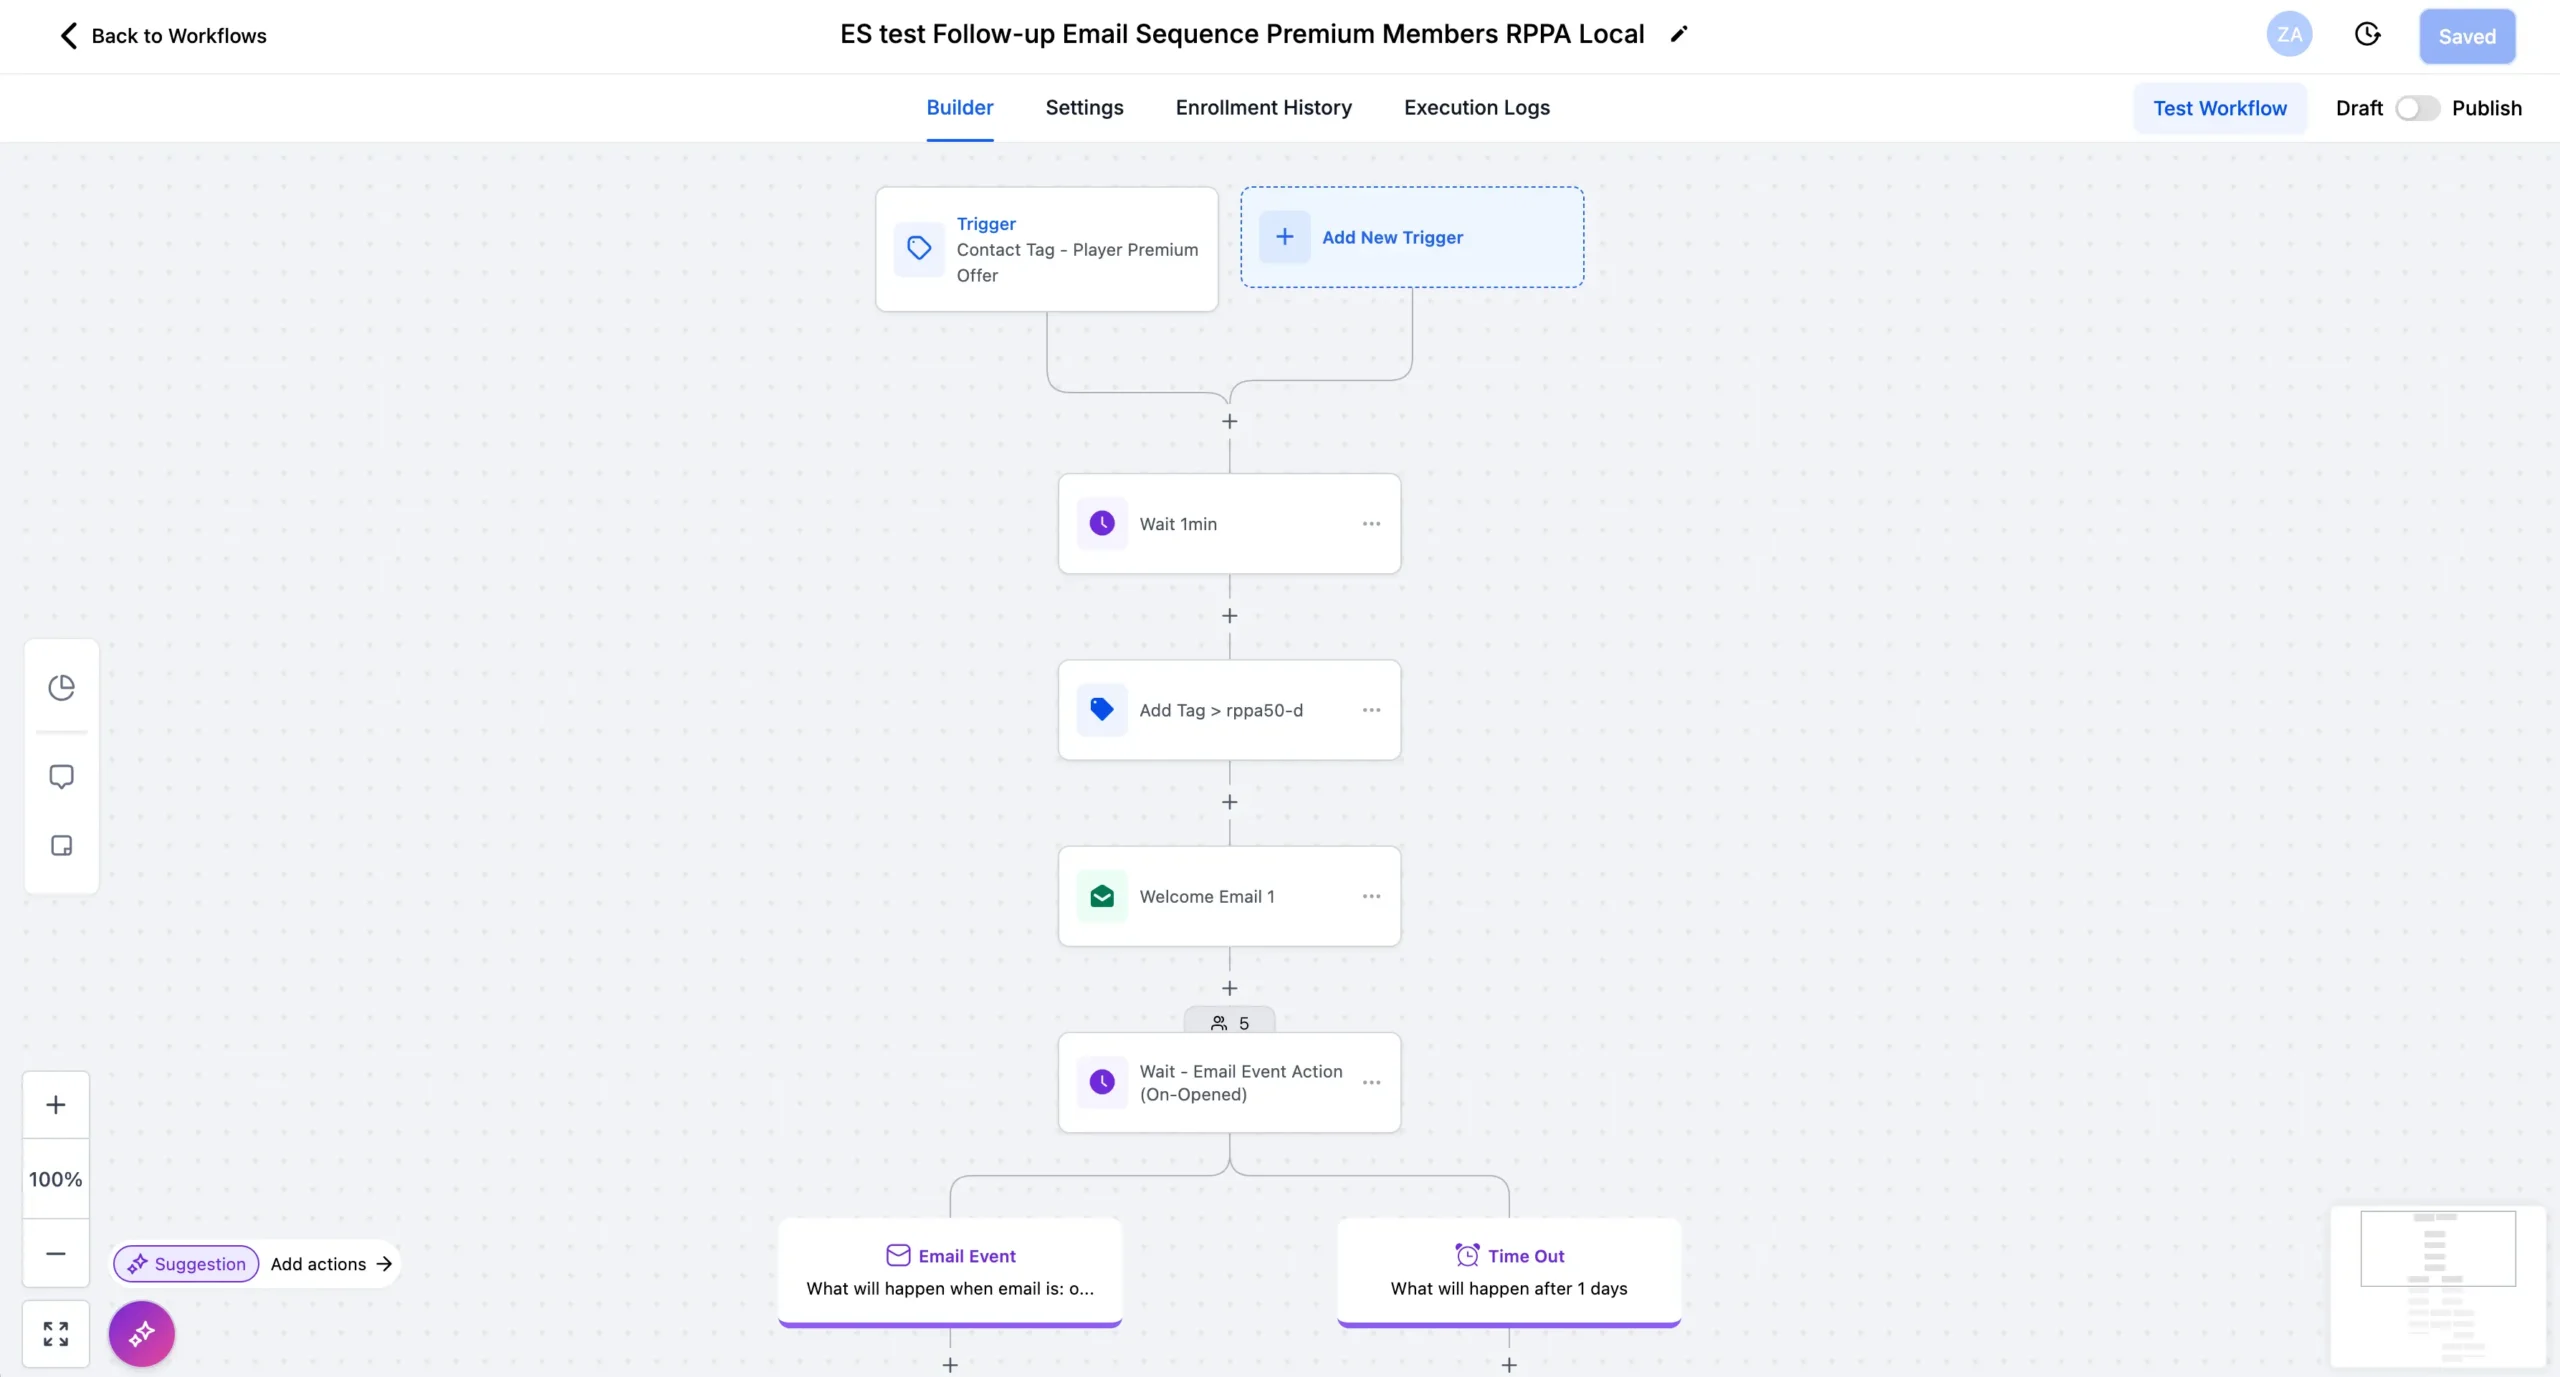Image resolution: width=2560 pixels, height=1377 pixels.
Task: Go Back to Workflows
Action: pos(163,36)
